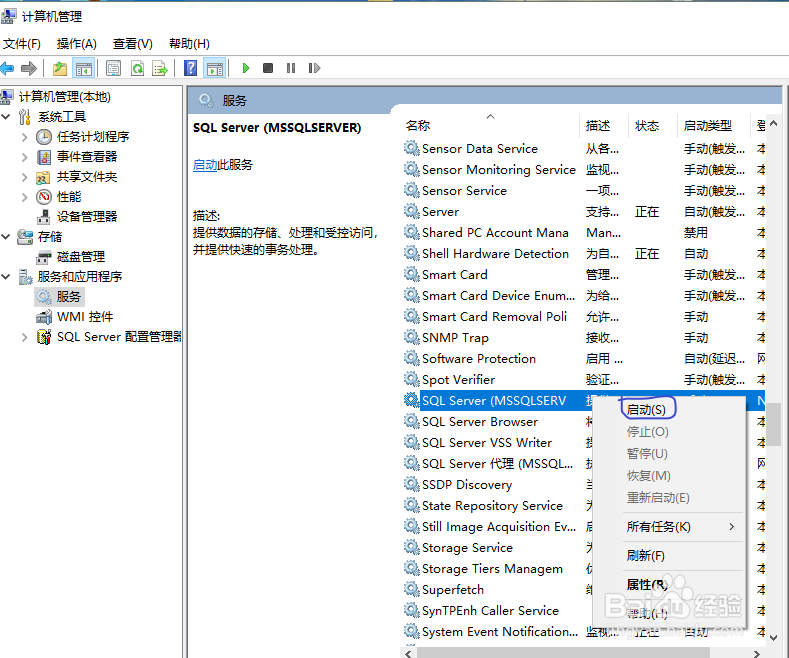Image resolution: width=789 pixels, height=658 pixels.
Task: Sort by the 名称 column header
Action: coord(418,126)
